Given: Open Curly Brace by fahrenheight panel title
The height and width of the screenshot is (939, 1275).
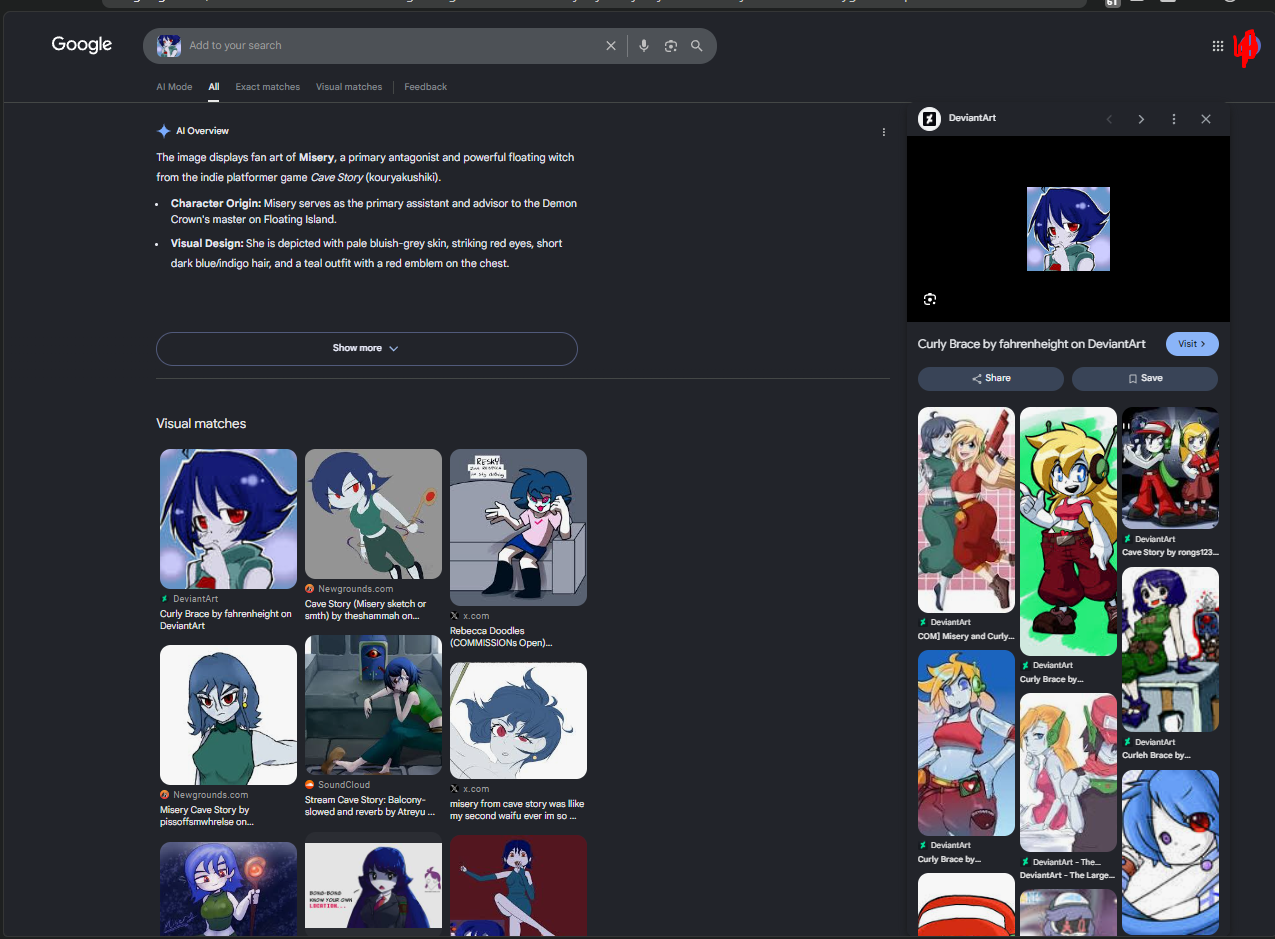Looking at the screenshot, I should pyautogui.click(x=1032, y=344).
